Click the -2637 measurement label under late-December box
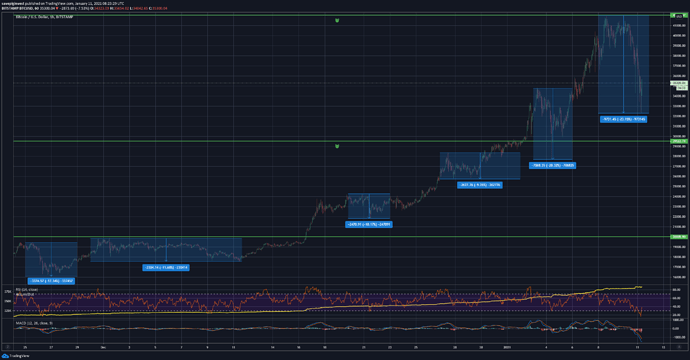Viewport: 690px width, 360px height. tap(480, 185)
